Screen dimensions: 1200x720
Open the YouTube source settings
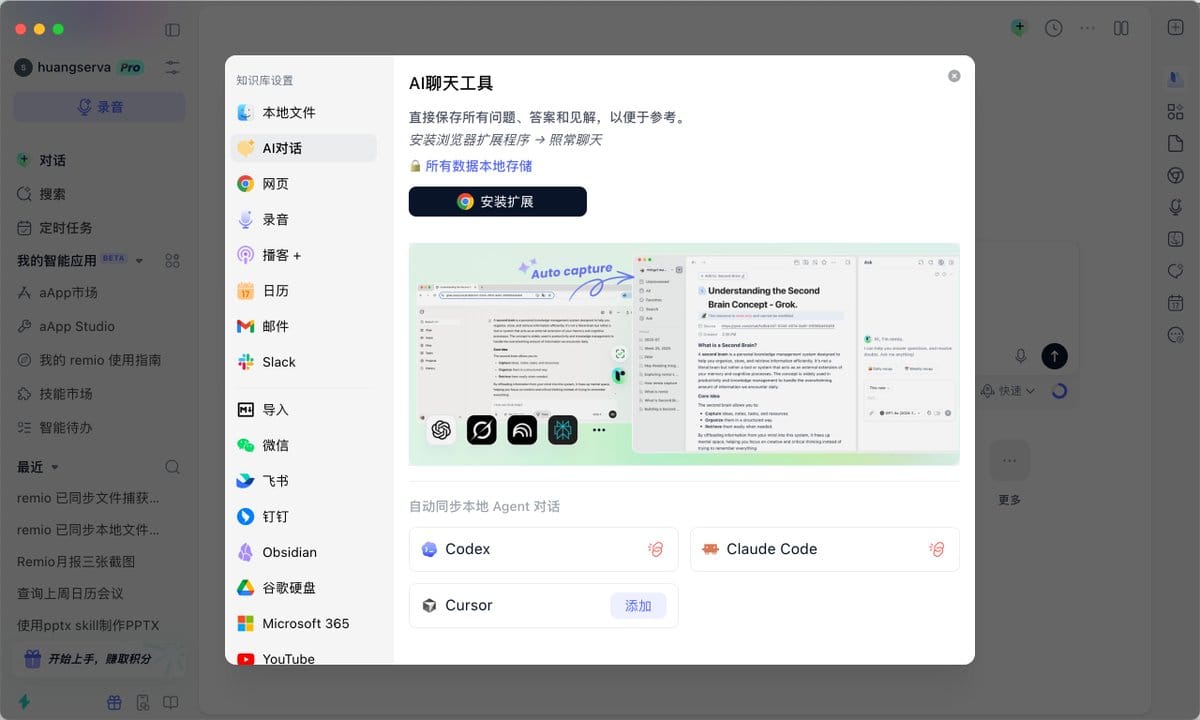304,657
